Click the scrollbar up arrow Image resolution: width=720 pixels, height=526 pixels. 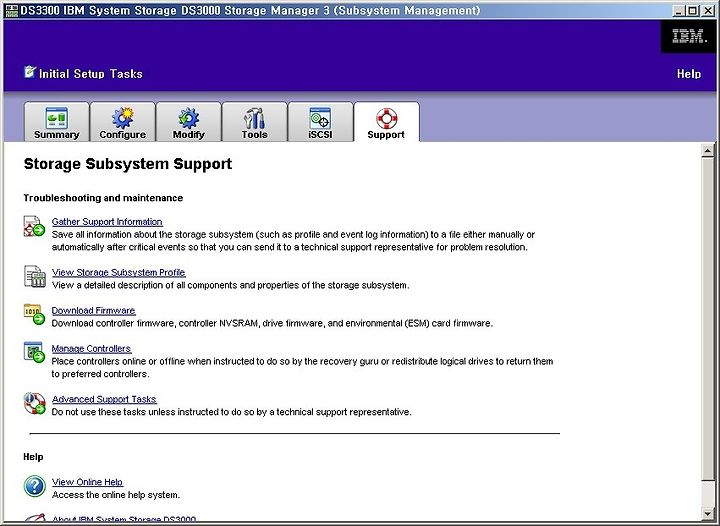pos(708,151)
